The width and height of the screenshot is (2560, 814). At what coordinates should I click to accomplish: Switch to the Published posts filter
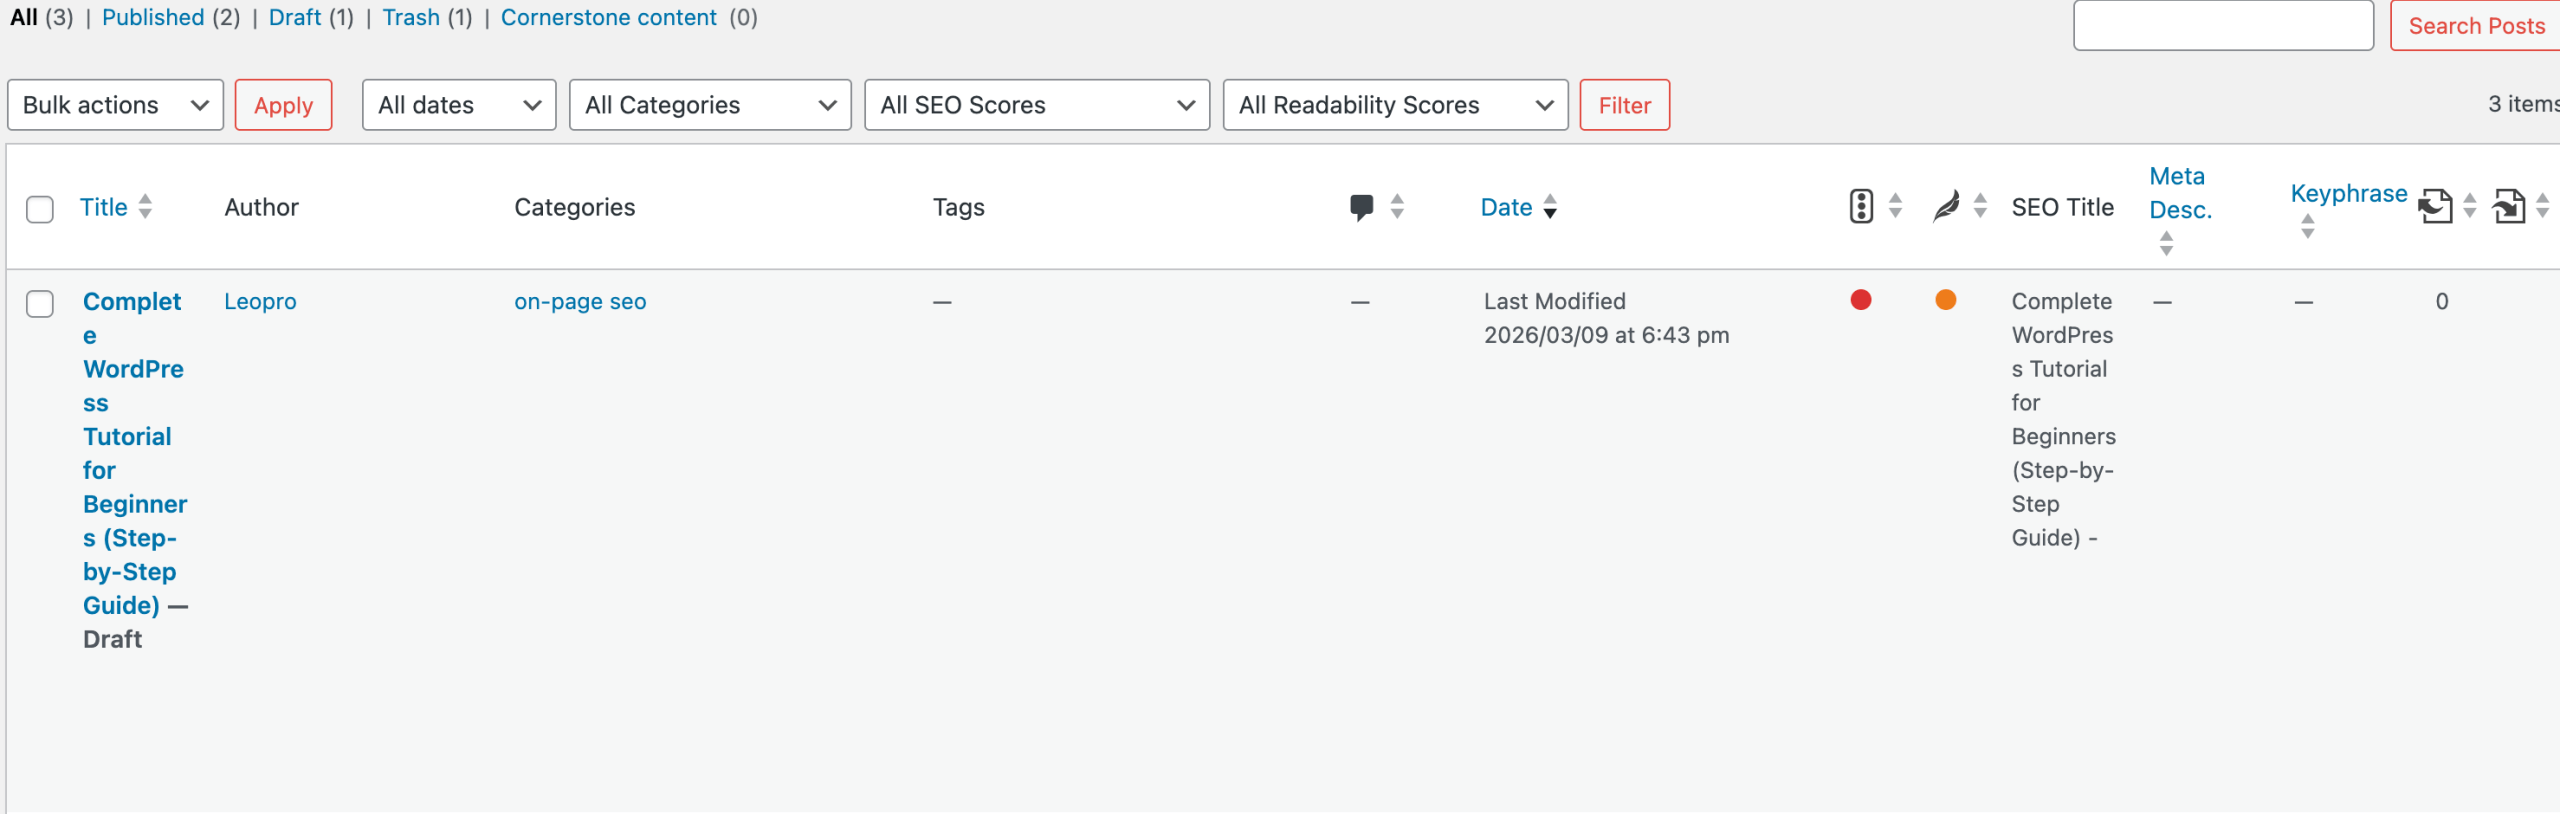(152, 17)
